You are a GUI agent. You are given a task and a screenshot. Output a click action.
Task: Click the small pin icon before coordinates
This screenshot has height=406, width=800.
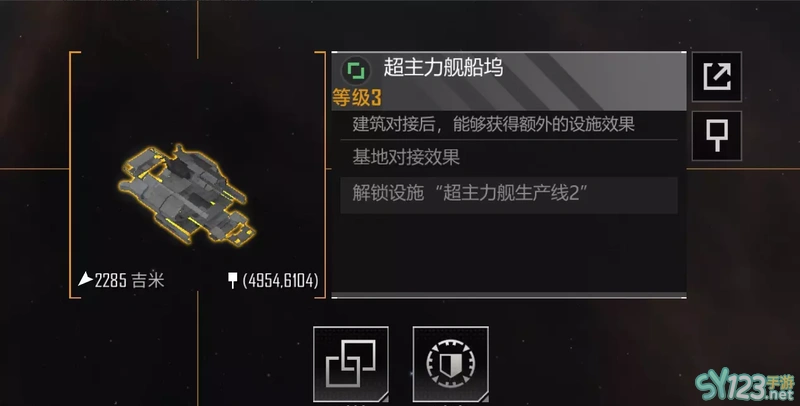pos(232,280)
